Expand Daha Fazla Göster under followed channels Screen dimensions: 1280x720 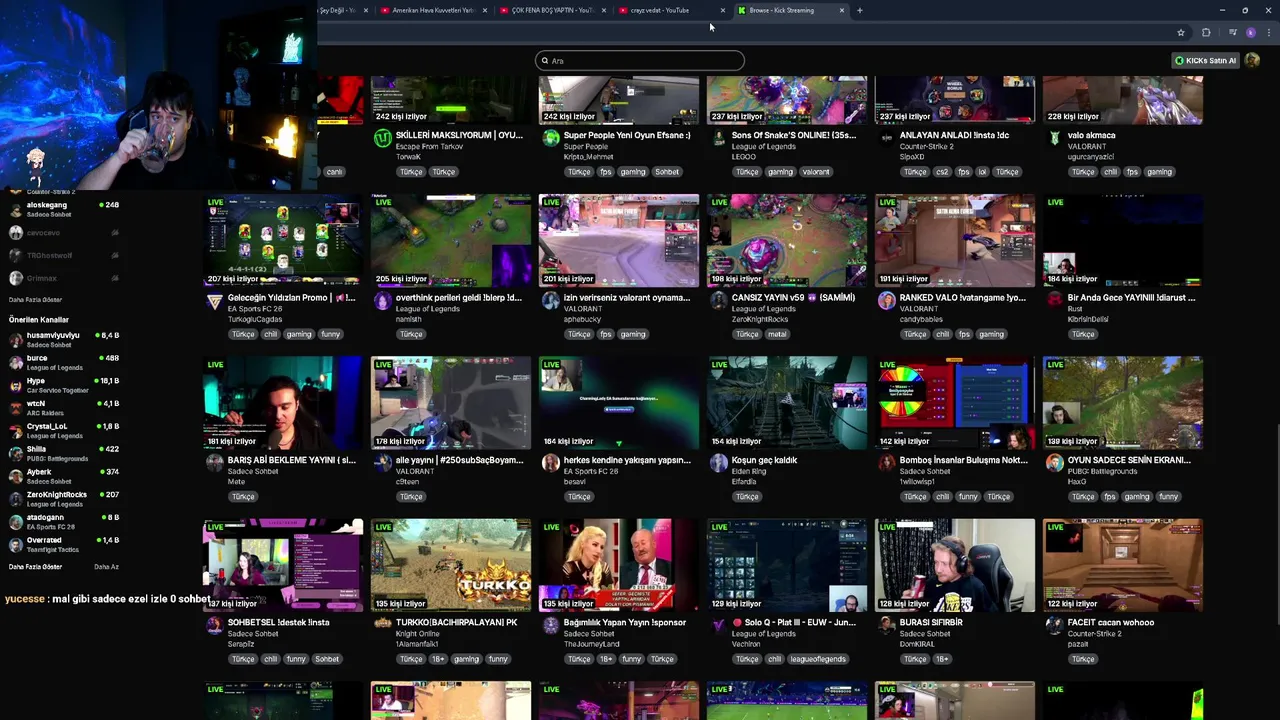coord(35,300)
